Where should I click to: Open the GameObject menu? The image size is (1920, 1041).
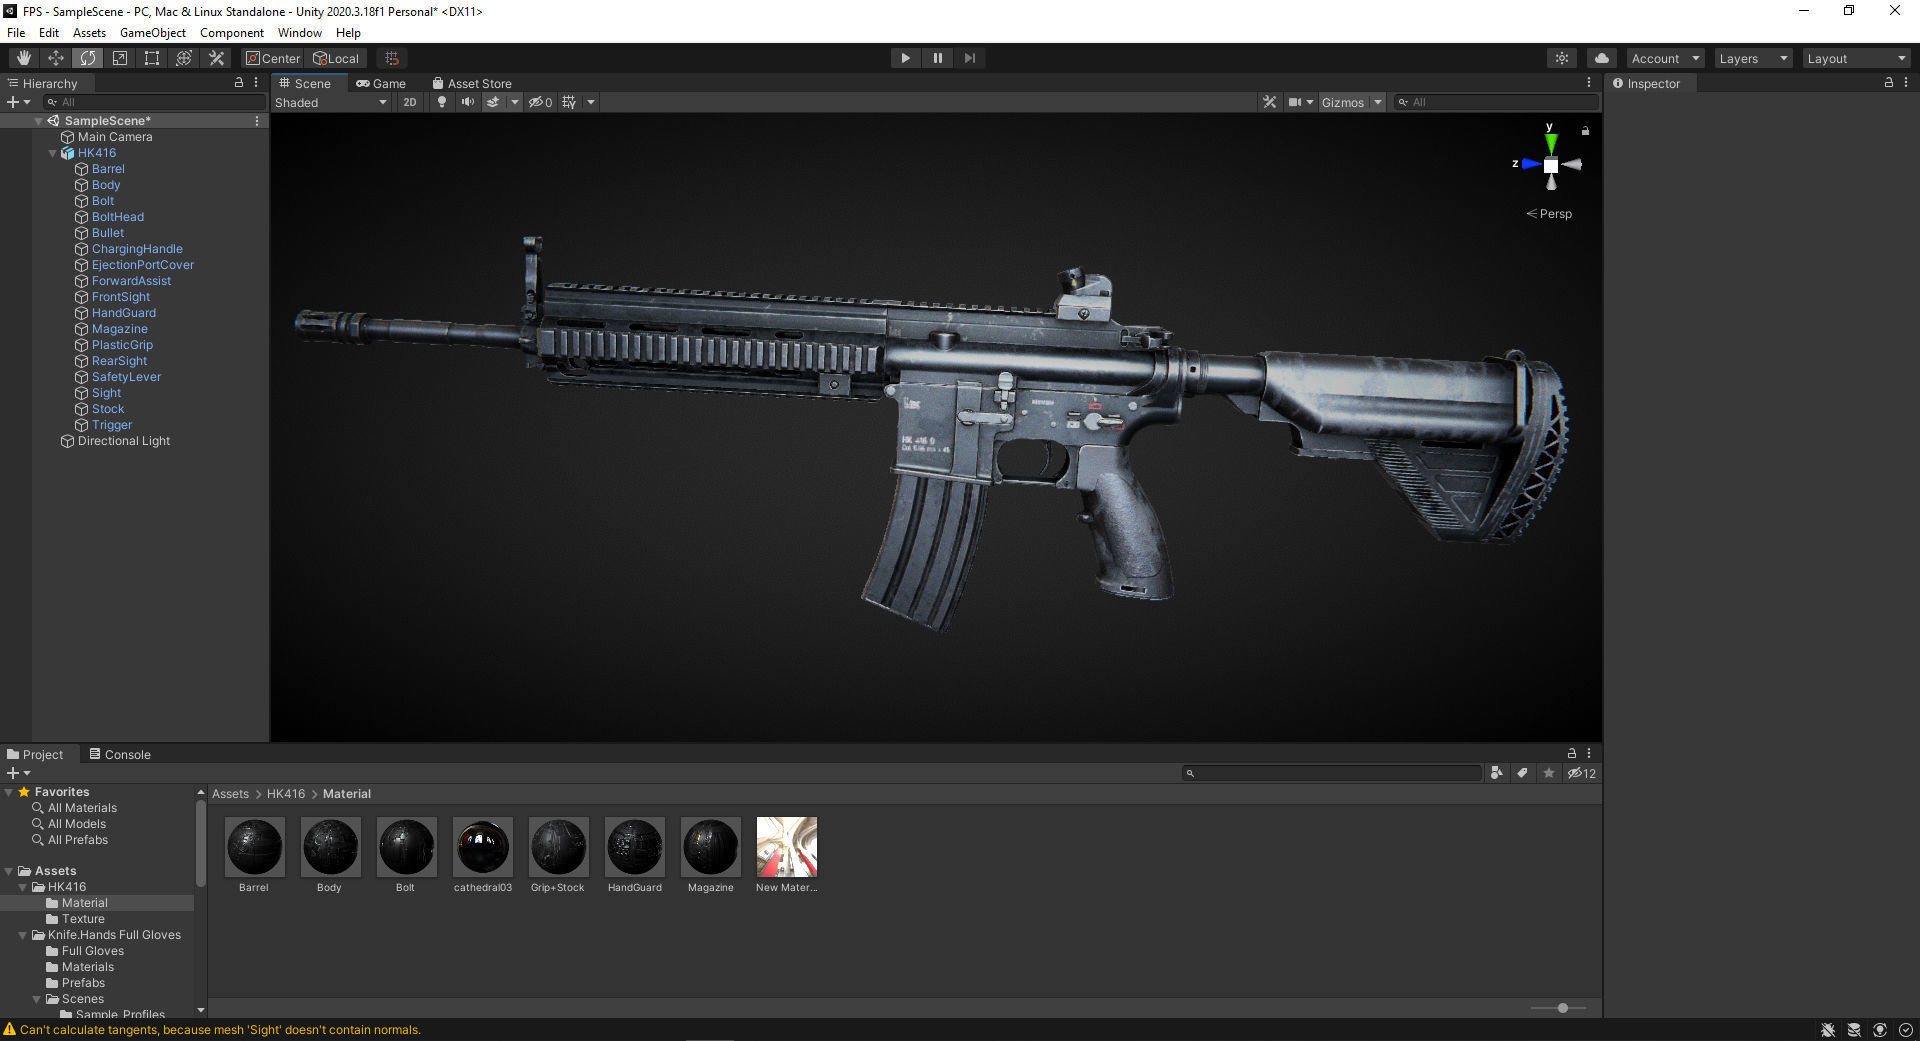(152, 32)
